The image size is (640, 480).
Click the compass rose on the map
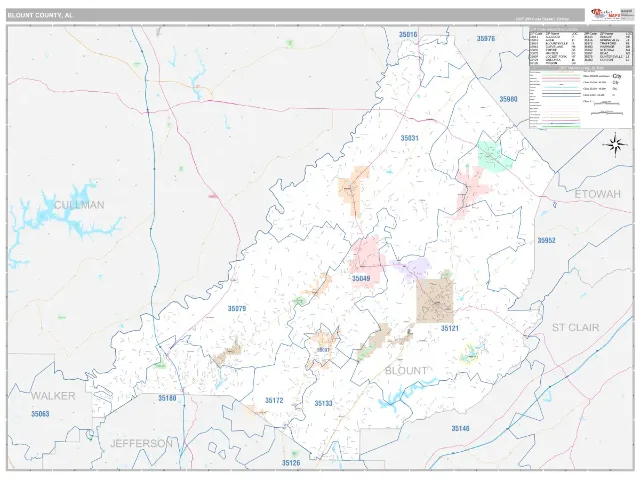[616, 144]
